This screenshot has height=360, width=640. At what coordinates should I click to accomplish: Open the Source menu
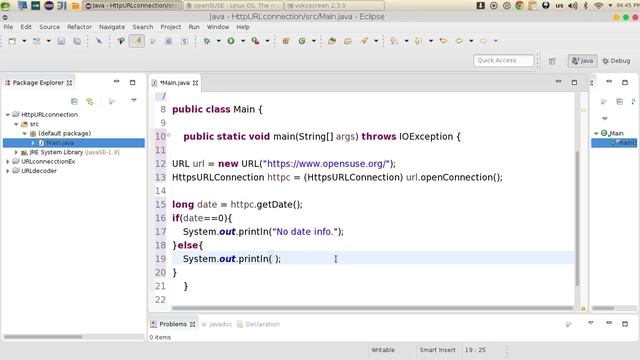[49, 27]
